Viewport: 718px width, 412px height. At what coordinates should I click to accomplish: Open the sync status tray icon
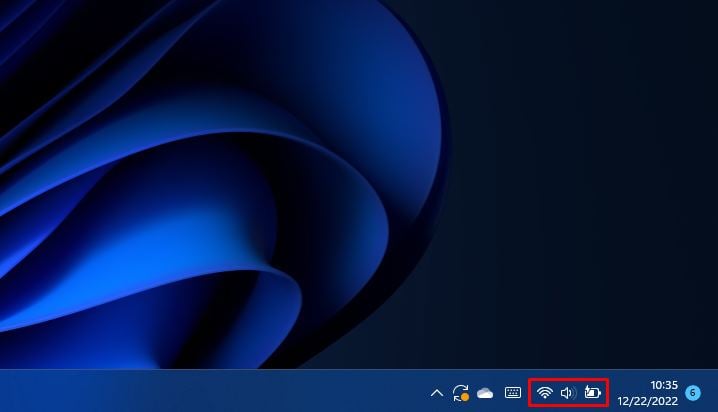point(461,393)
